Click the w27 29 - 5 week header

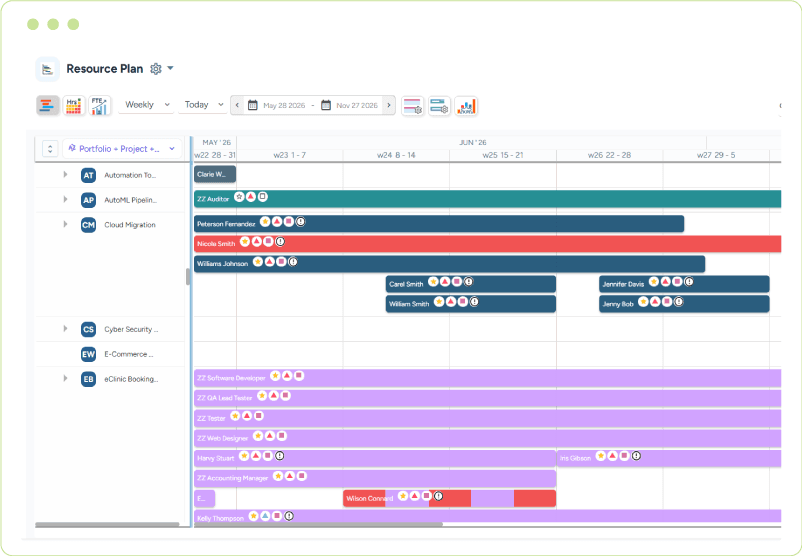pyautogui.click(x=716, y=155)
